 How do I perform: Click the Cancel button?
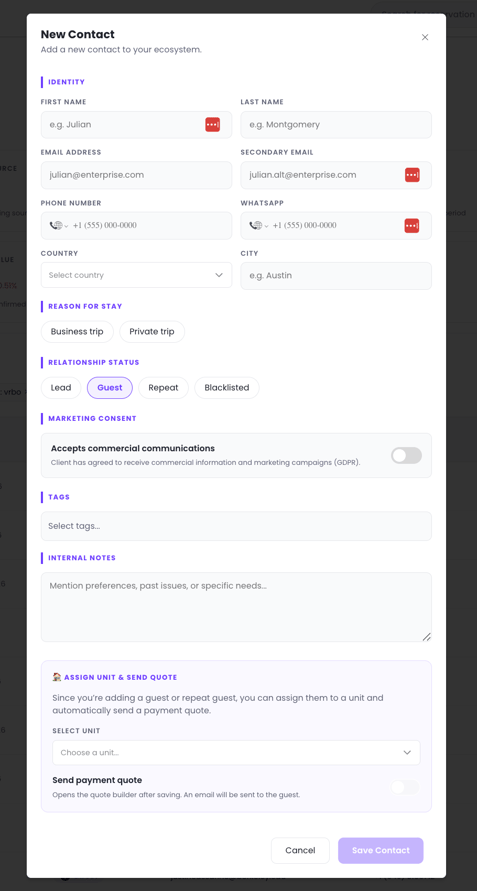300,851
